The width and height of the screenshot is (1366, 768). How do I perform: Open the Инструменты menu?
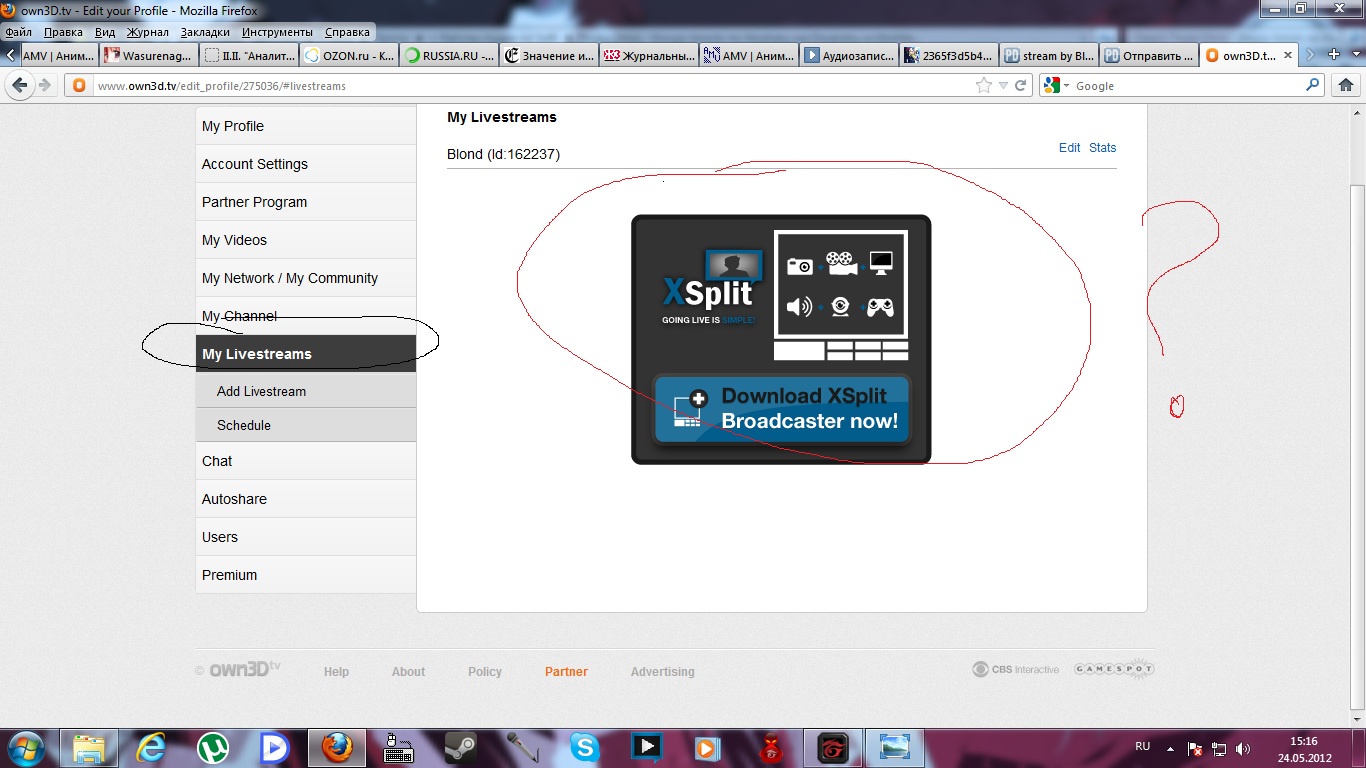277,32
